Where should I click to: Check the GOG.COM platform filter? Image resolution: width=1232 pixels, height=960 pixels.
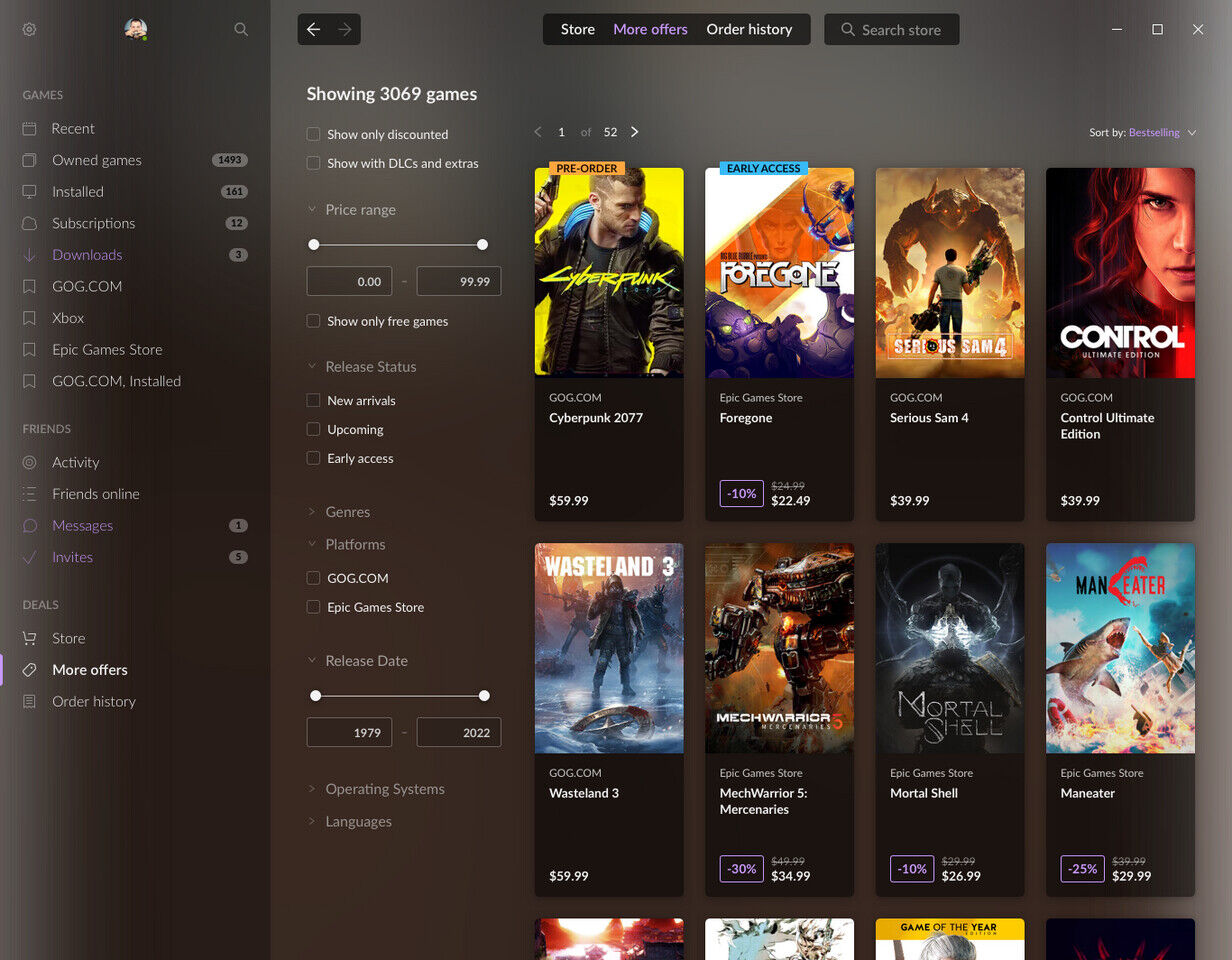[x=314, y=578]
